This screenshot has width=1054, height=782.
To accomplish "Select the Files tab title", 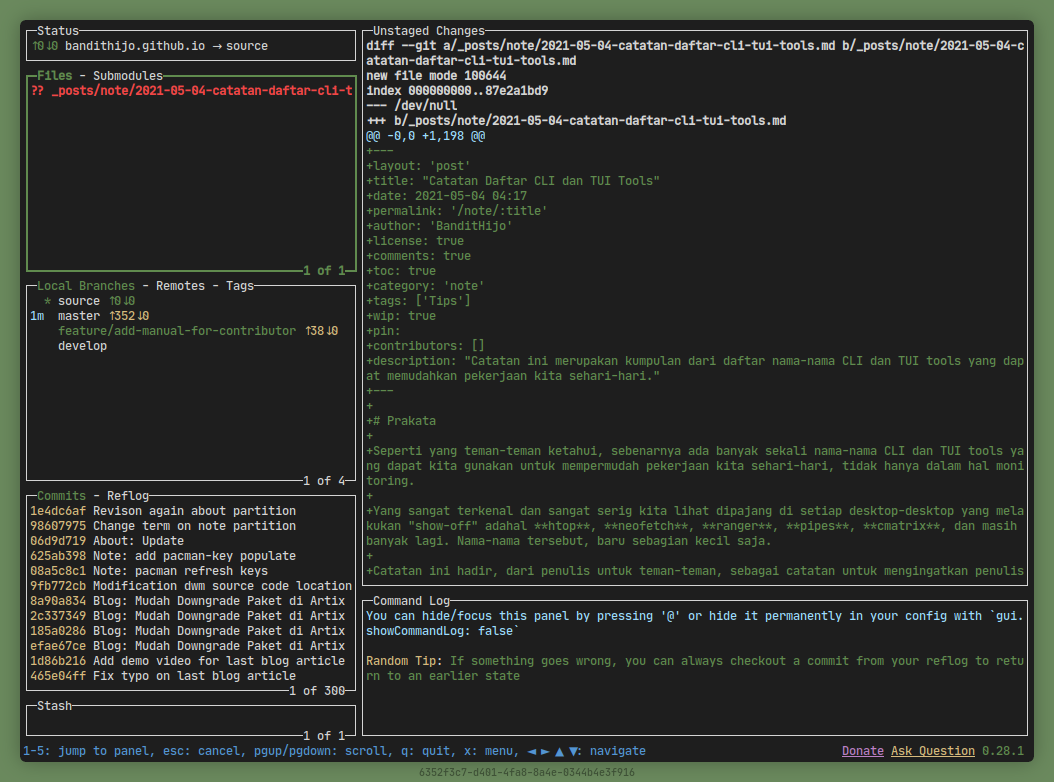I will tap(55, 76).
